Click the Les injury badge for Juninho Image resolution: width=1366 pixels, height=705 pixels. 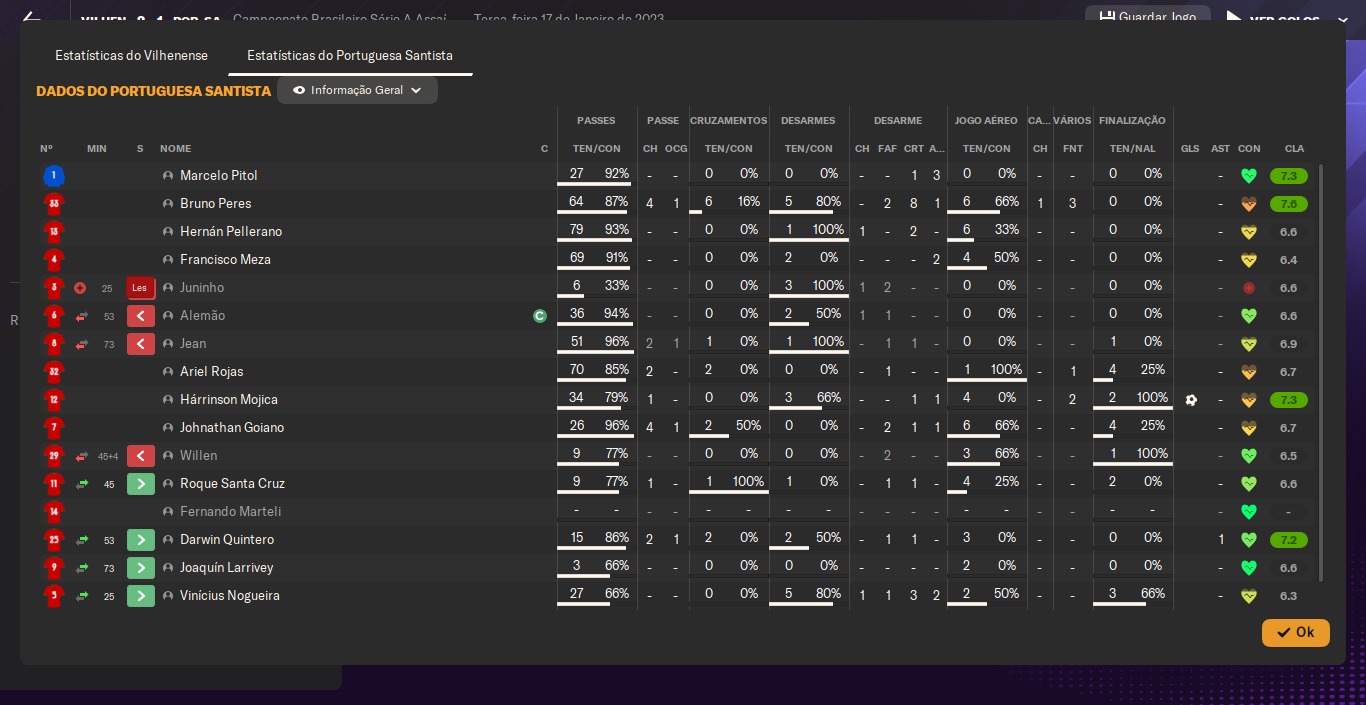pyautogui.click(x=140, y=288)
